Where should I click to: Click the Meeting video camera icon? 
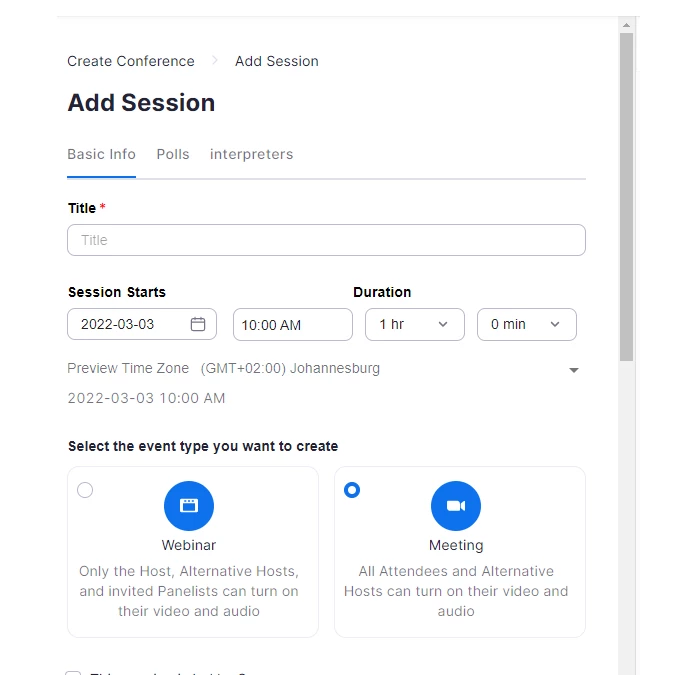pyautogui.click(x=456, y=505)
